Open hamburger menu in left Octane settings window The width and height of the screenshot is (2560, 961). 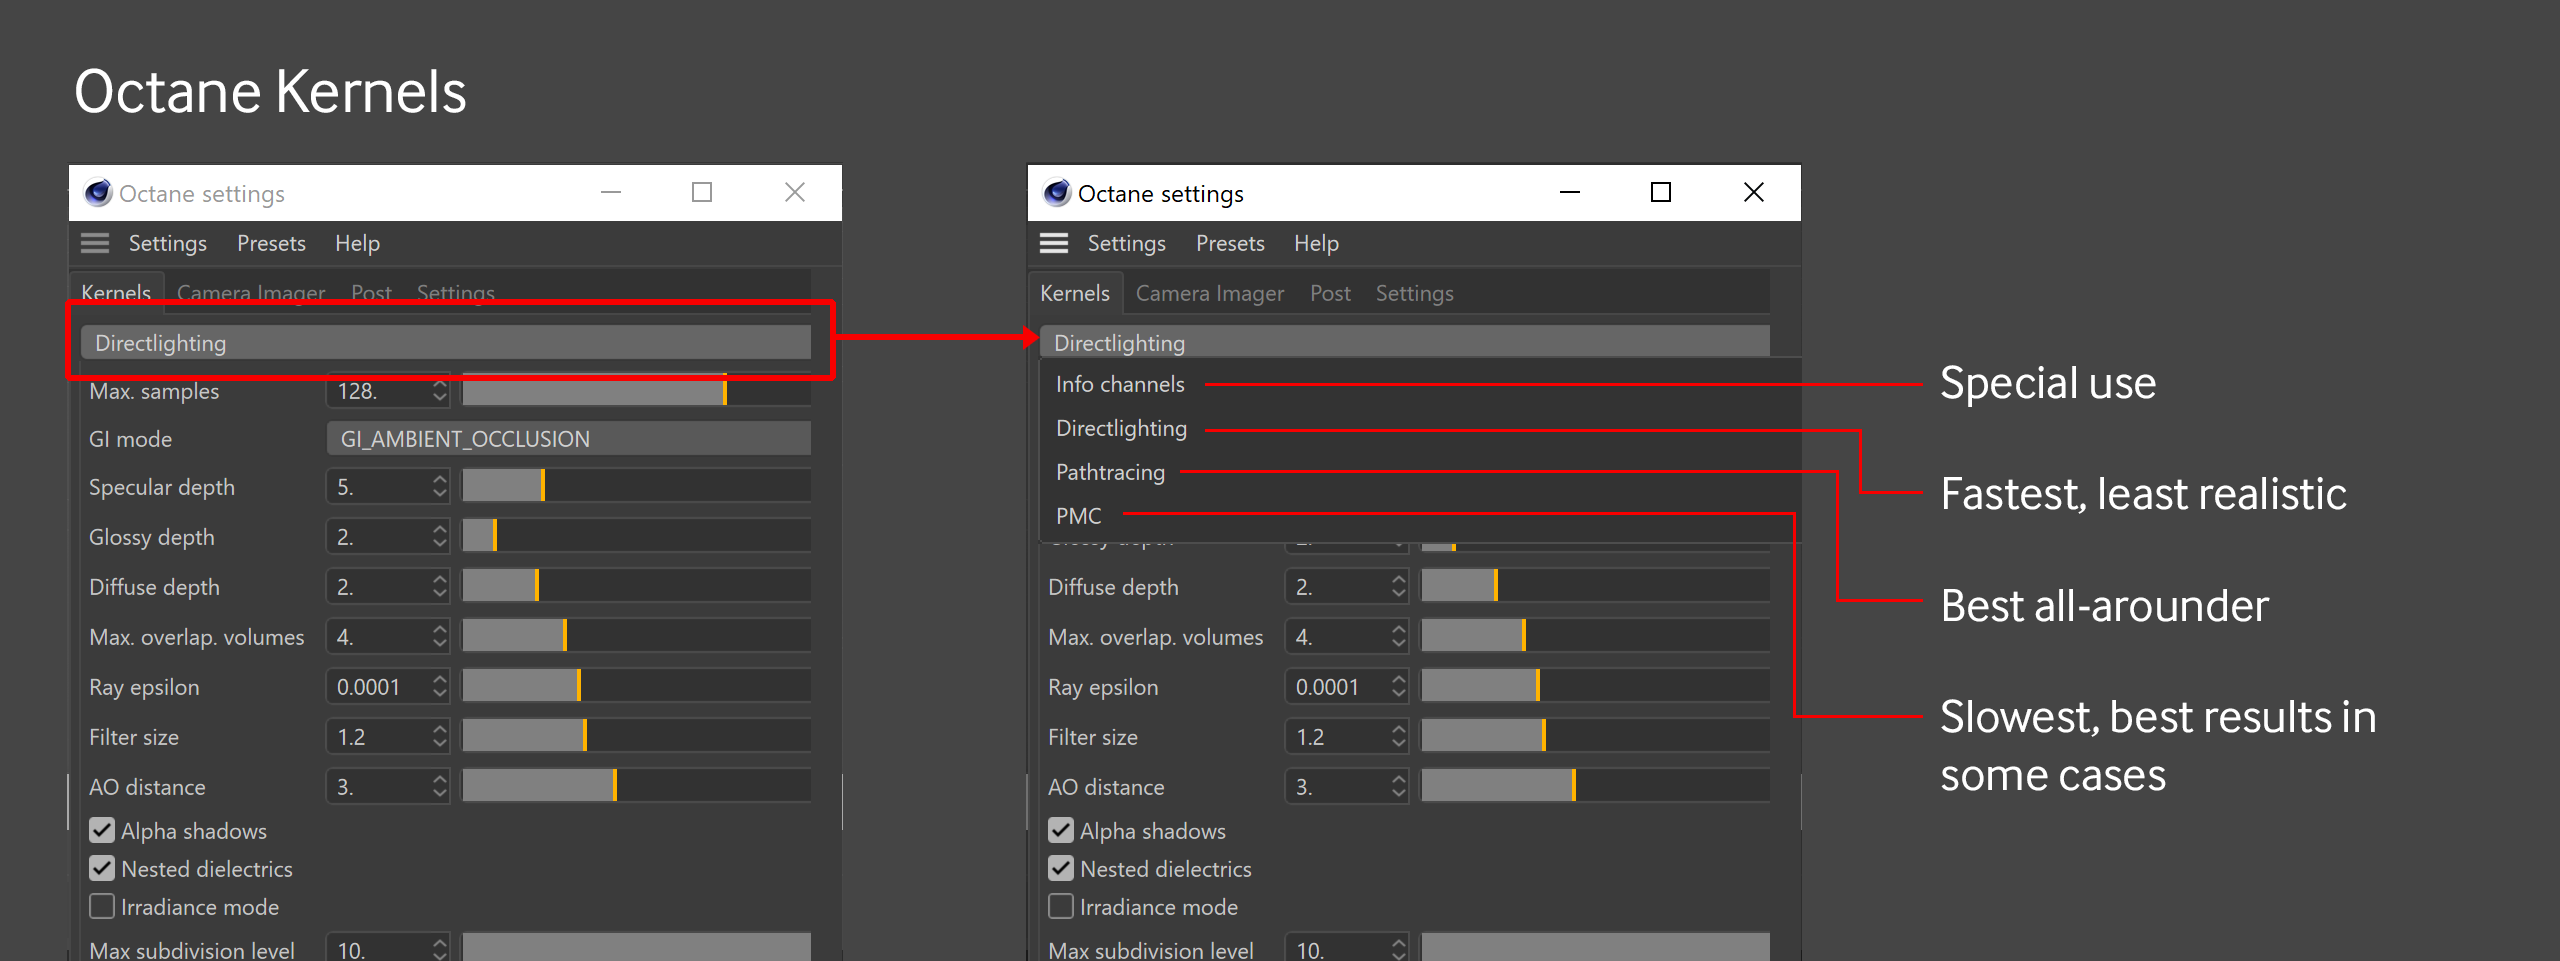tap(95, 243)
